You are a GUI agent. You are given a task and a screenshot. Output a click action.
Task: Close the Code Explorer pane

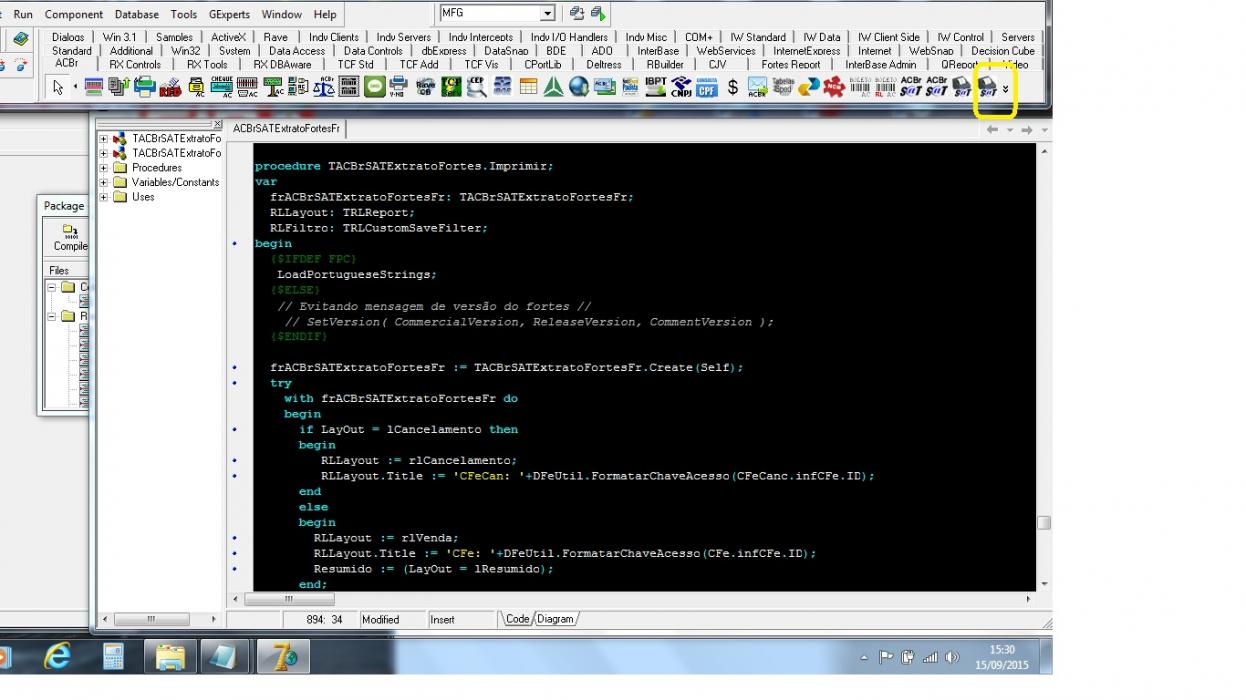[217, 125]
